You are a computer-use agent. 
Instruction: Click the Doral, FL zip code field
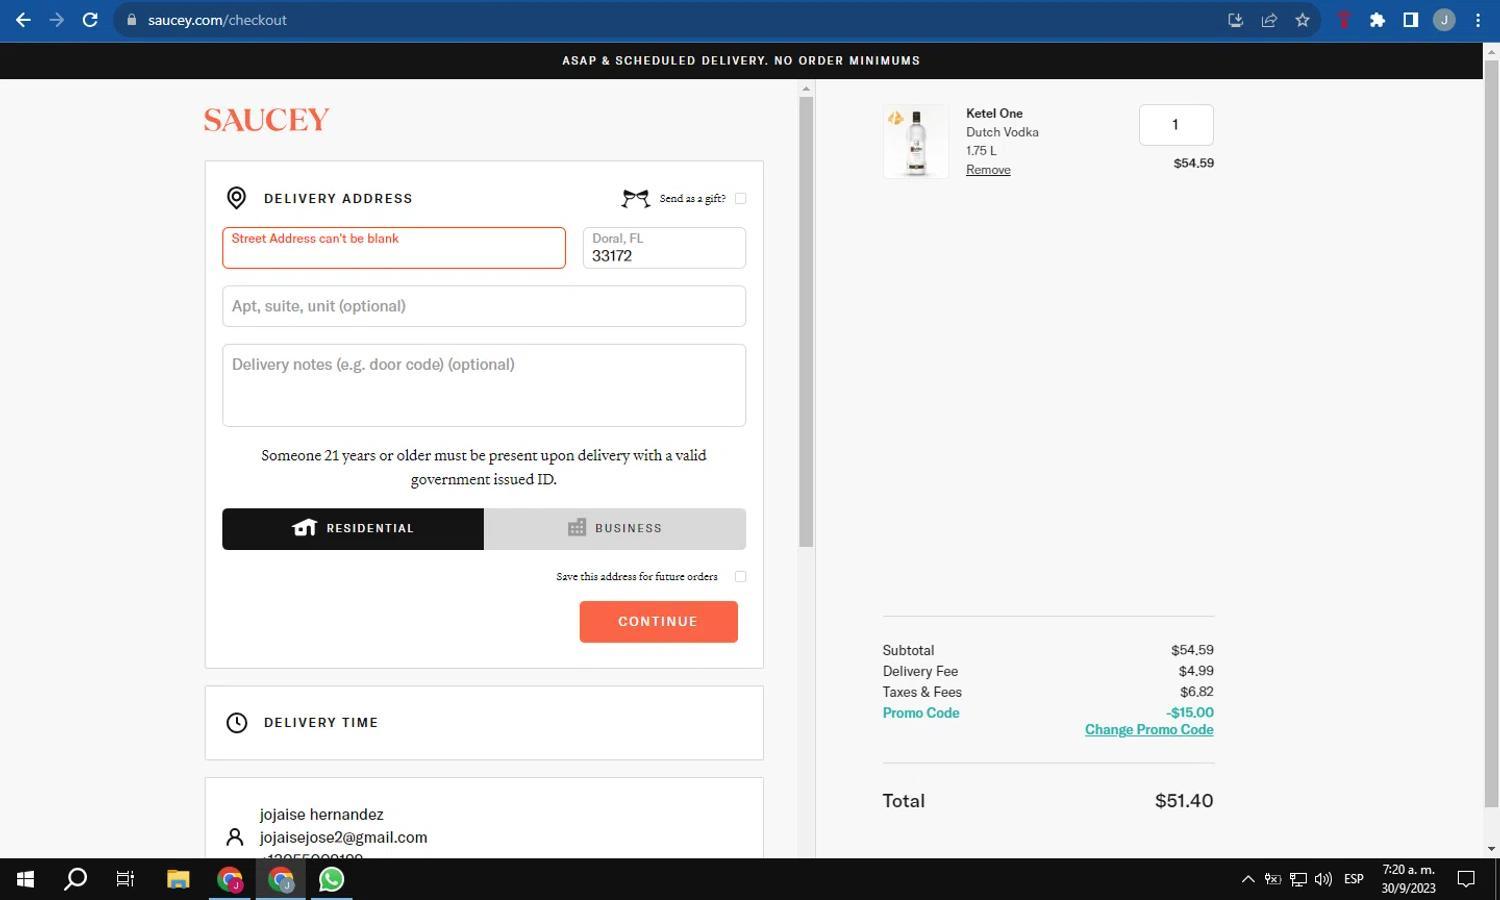tap(664, 248)
